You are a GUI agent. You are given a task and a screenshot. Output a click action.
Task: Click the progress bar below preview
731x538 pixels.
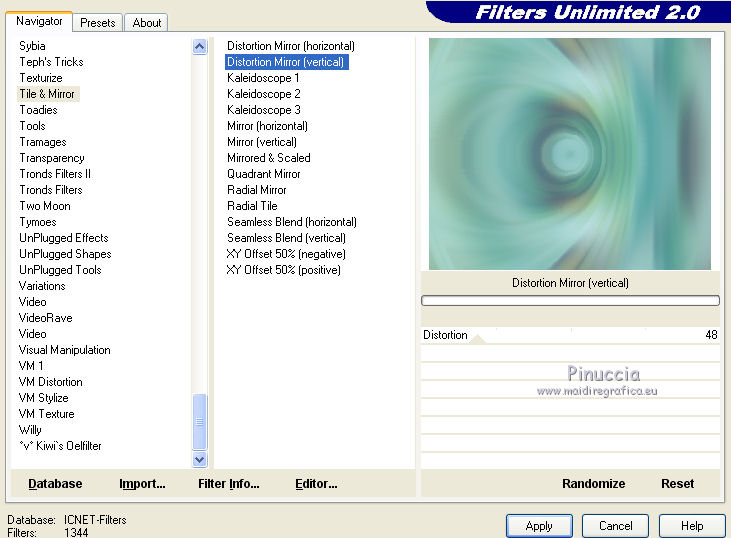point(570,301)
